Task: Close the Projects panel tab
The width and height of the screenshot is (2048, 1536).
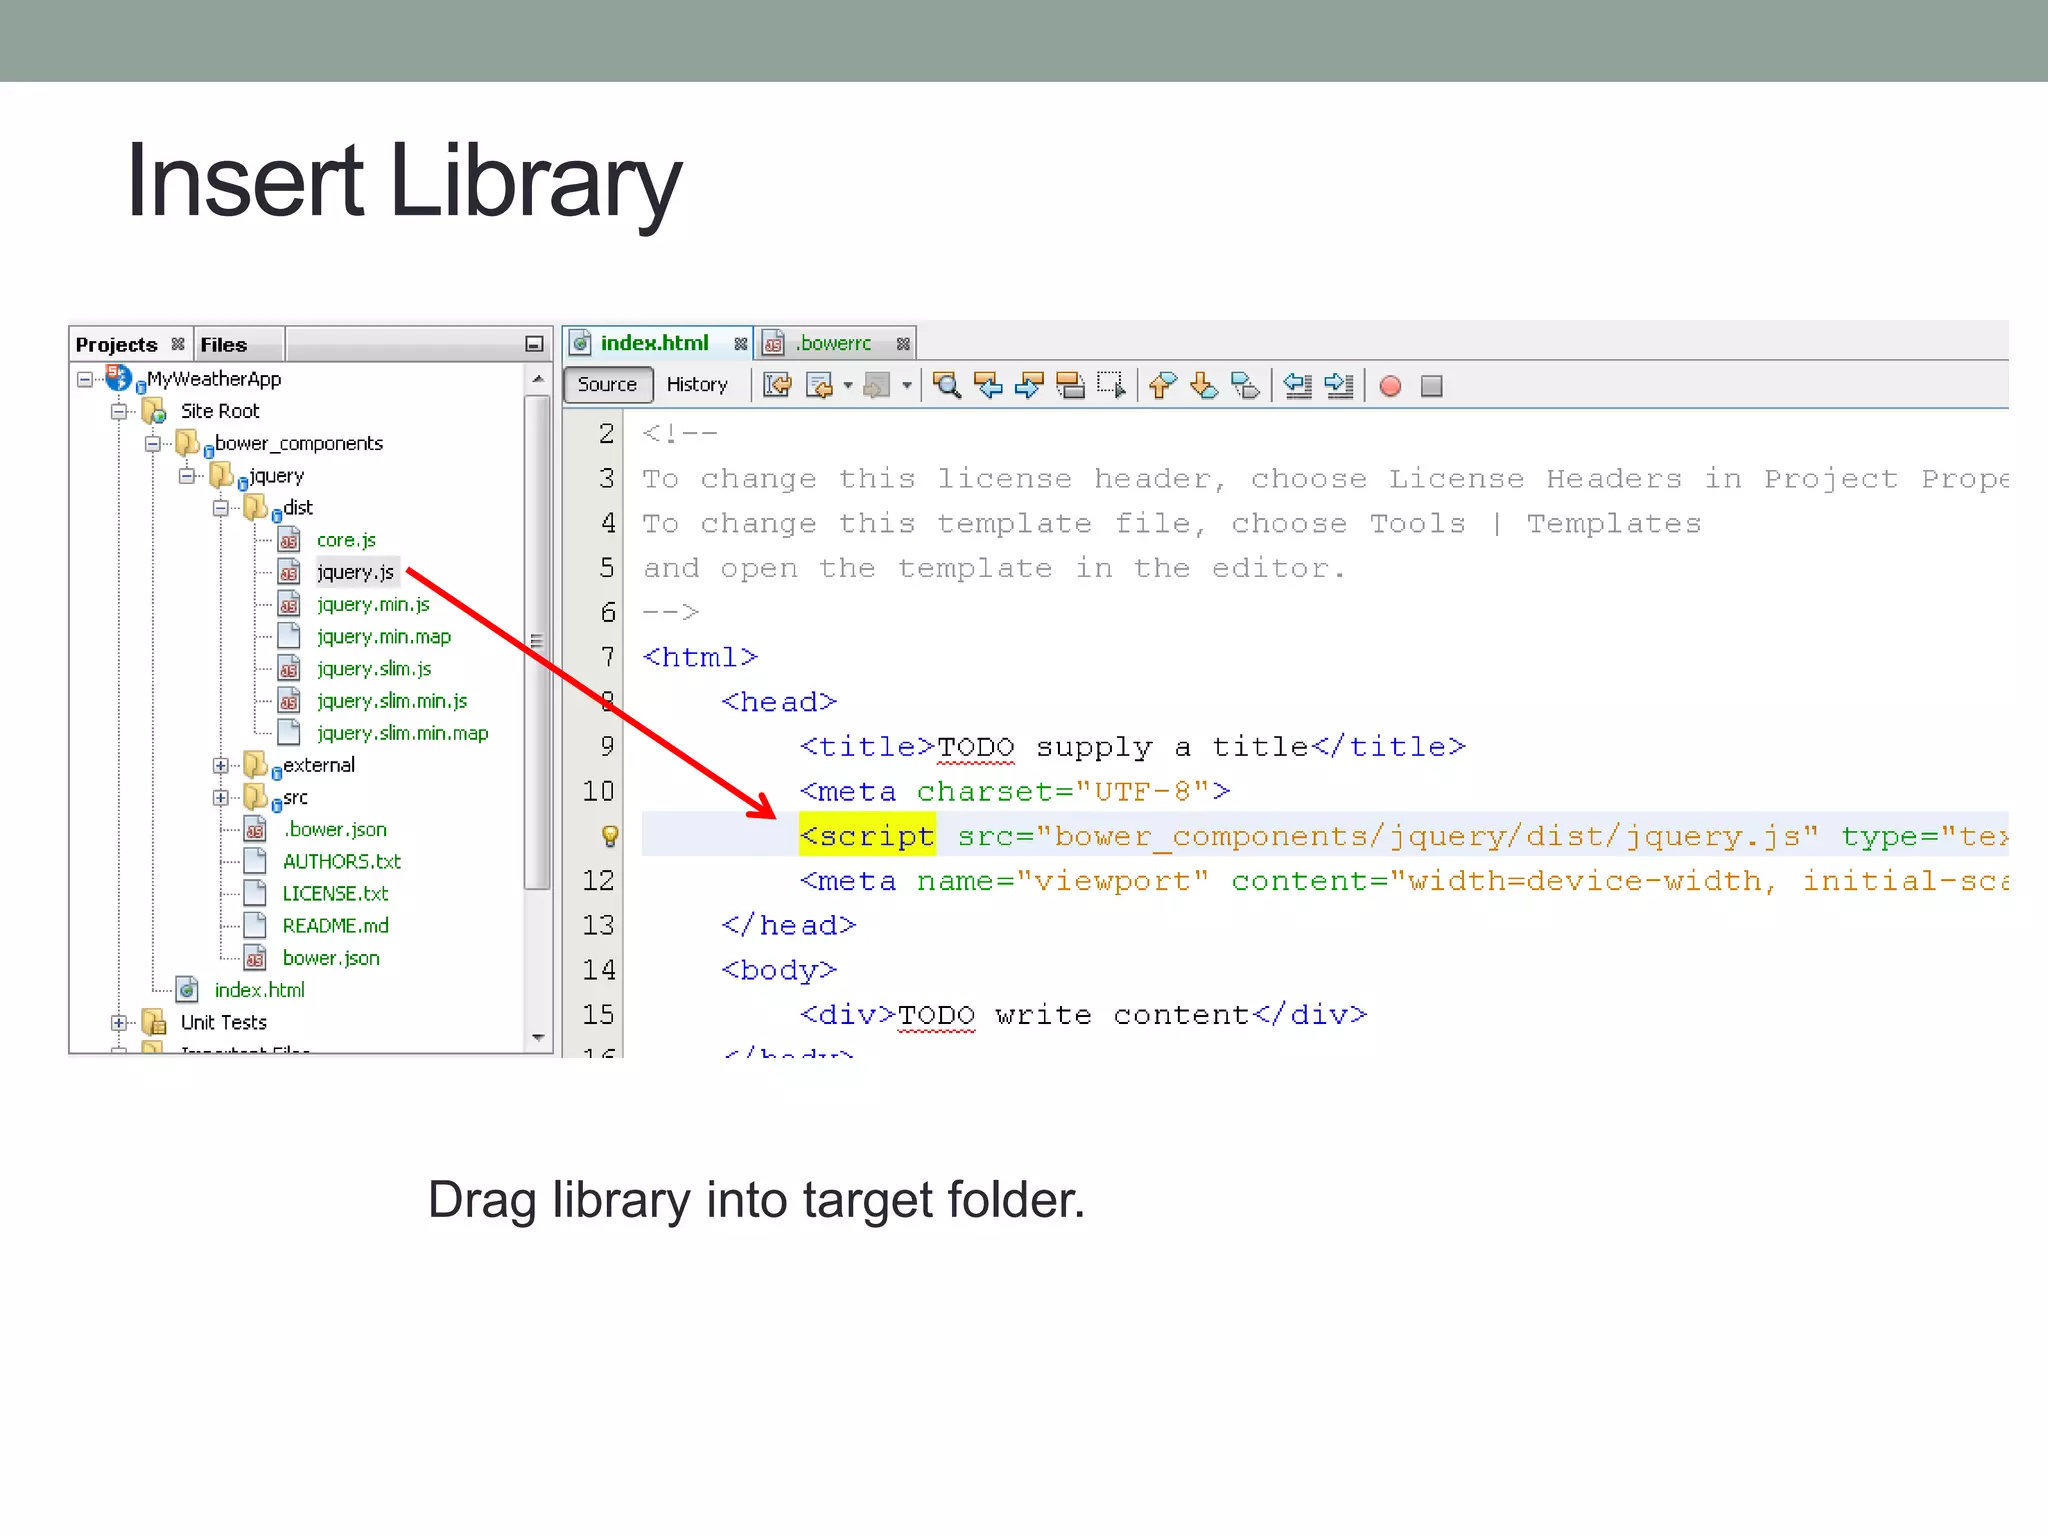Action: pos(178,344)
